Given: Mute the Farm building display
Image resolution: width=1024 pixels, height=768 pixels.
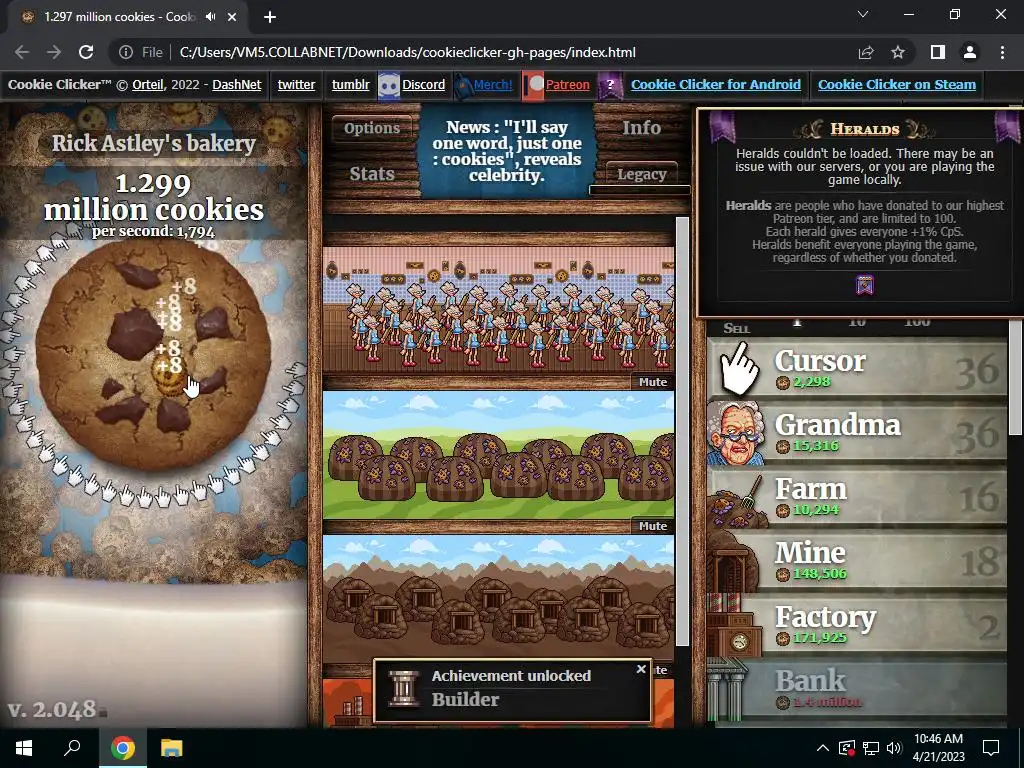Looking at the screenshot, I should click(652, 526).
